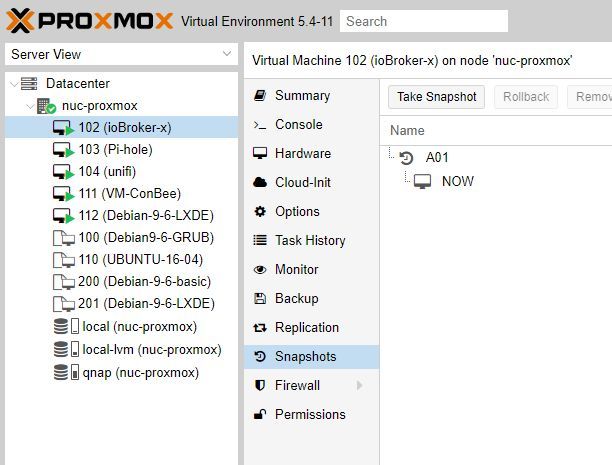Click the stopped VM icon for 100 (Debian9-6-GRUB)

(62, 238)
